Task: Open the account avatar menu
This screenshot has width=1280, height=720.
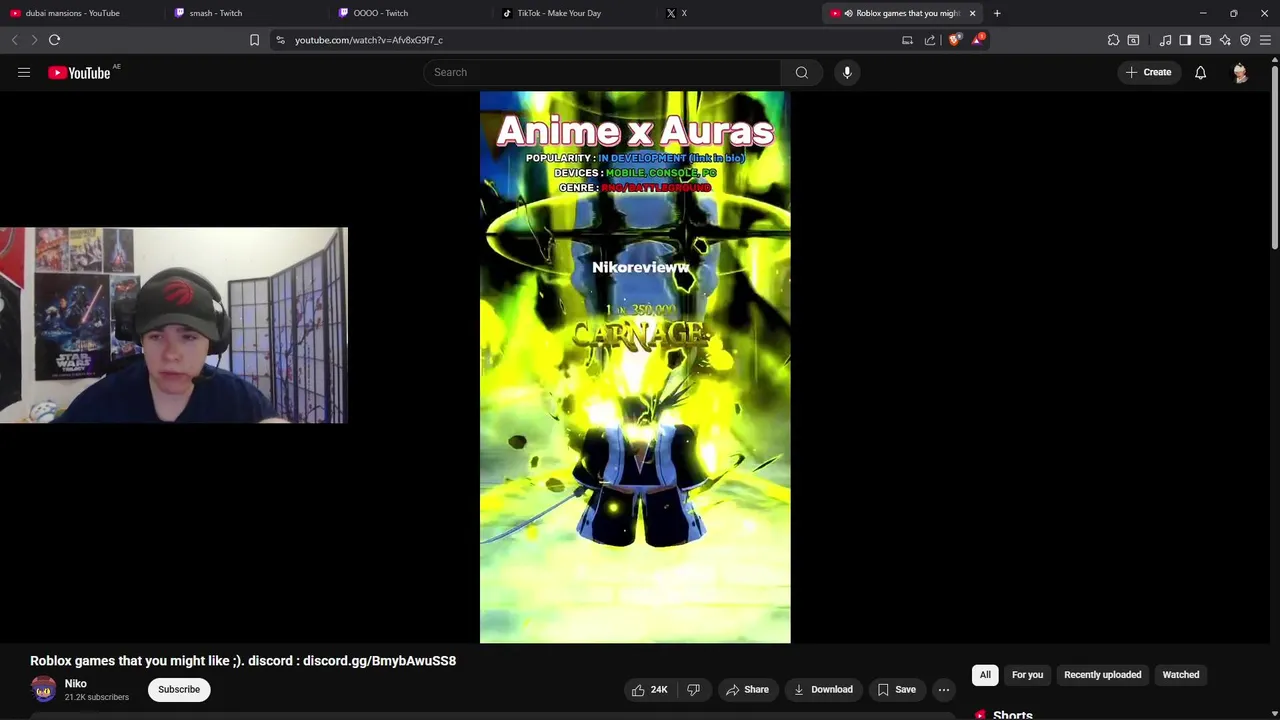Action: click(x=1240, y=72)
